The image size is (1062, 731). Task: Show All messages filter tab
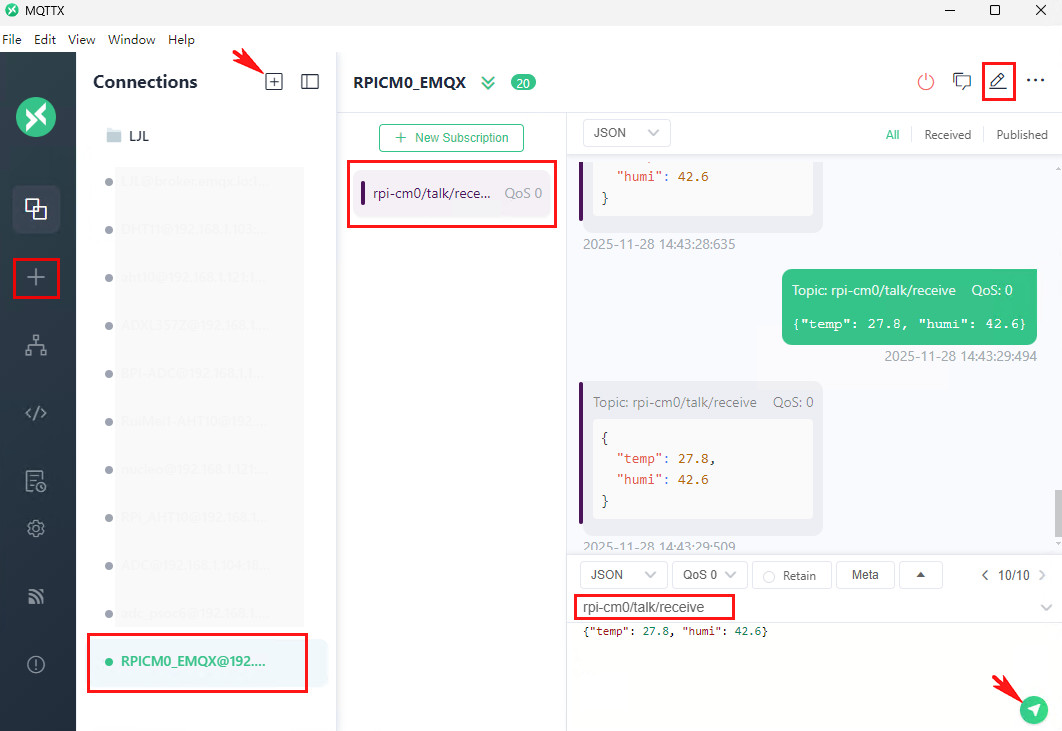point(892,135)
